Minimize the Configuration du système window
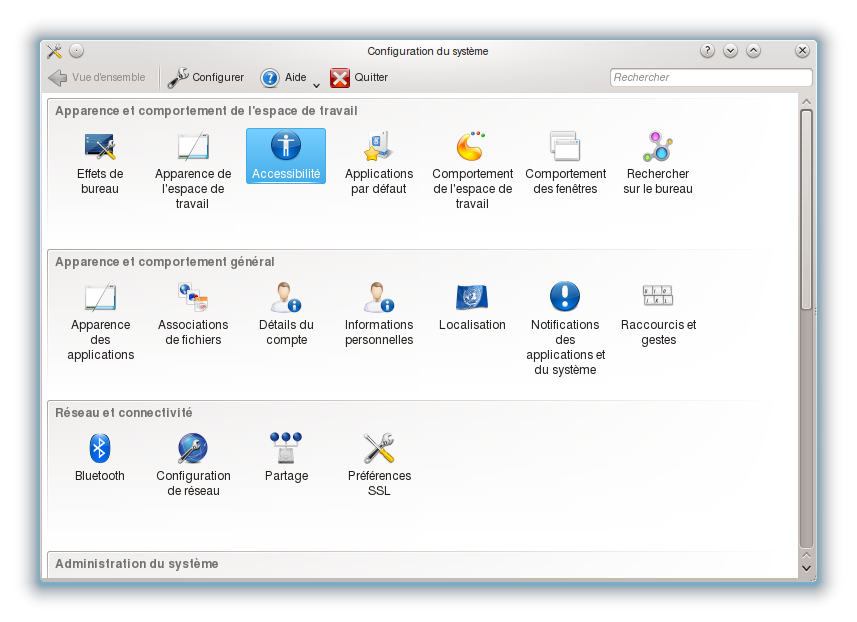Screen dimensions: 857x622 click(x=730, y=51)
